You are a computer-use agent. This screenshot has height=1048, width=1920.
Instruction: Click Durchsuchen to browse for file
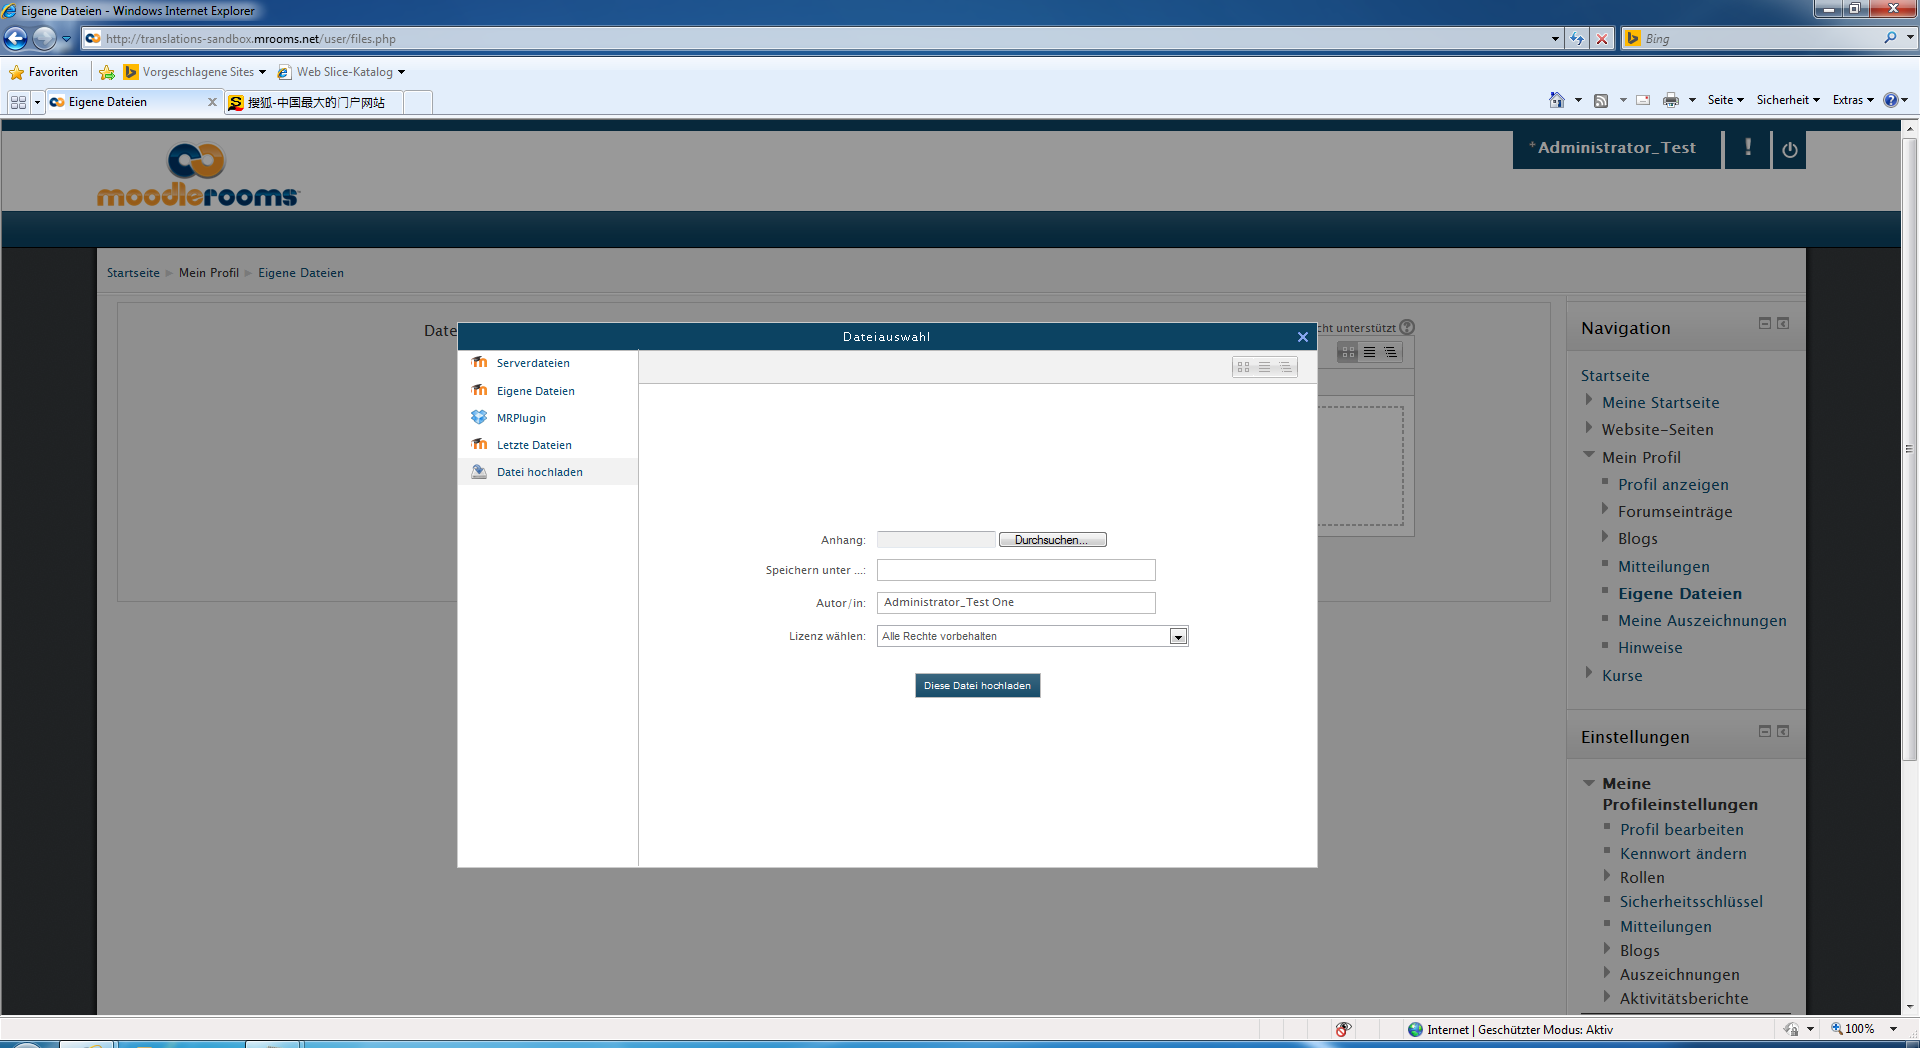(x=1052, y=540)
